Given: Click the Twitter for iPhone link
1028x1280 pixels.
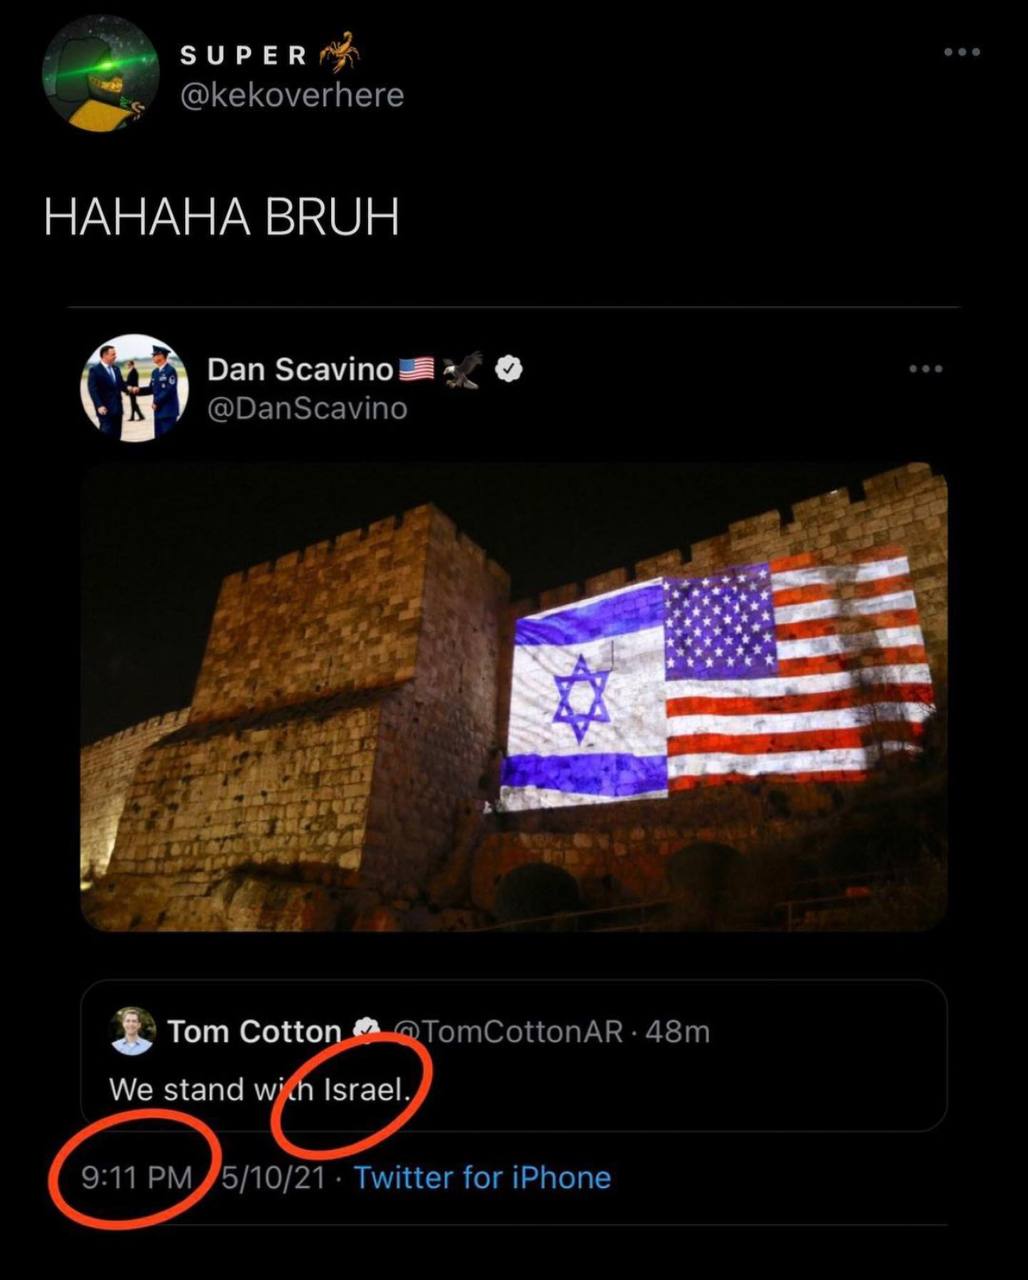Looking at the screenshot, I should (x=482, y=1177).
